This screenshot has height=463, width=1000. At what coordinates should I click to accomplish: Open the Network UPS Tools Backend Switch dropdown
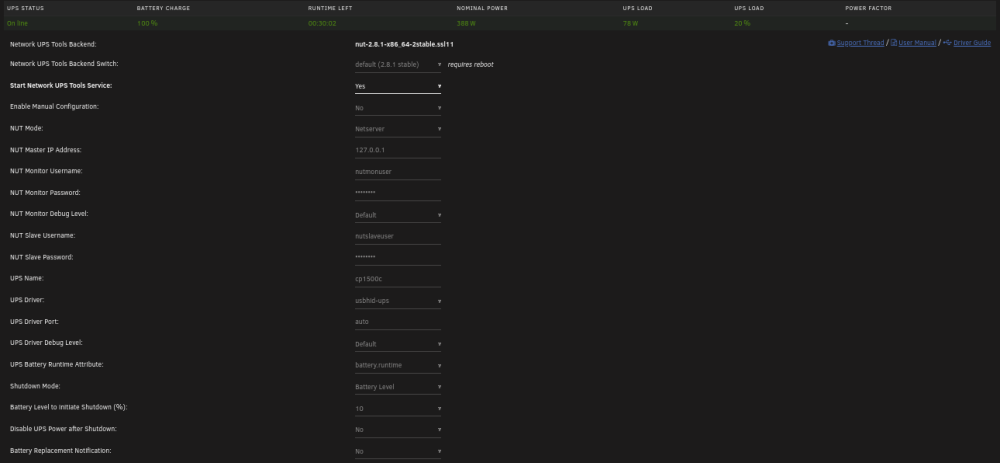(x=398, y=64)
